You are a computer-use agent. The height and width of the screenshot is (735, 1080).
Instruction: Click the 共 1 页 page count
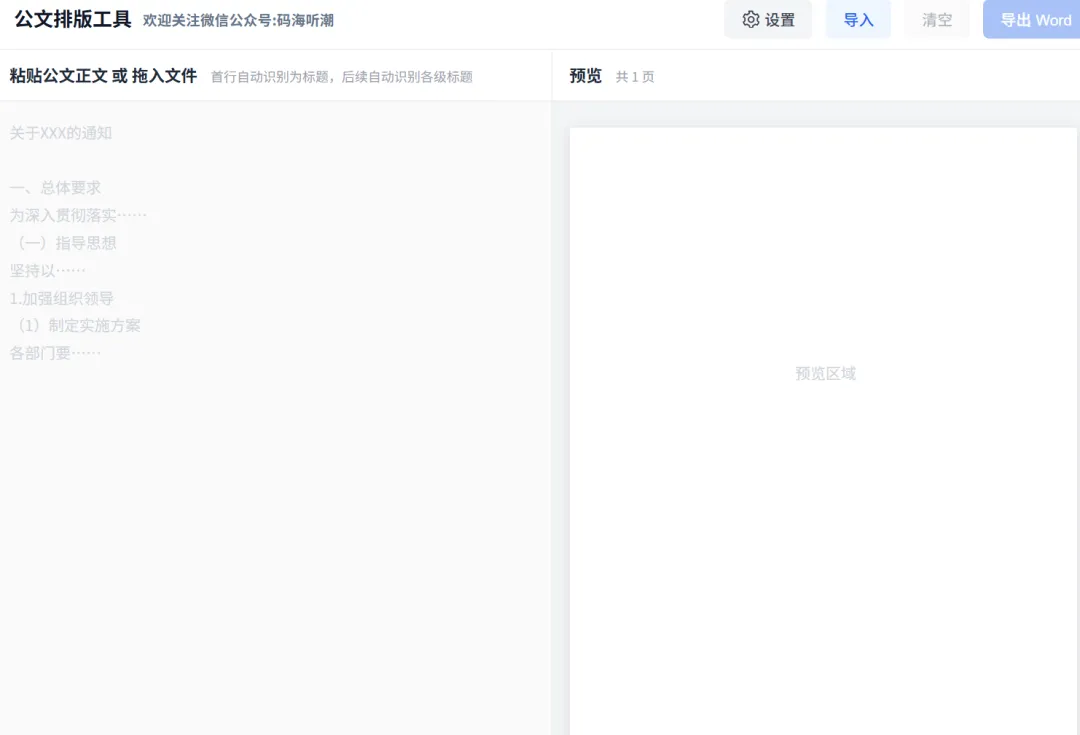click(635, 77)
